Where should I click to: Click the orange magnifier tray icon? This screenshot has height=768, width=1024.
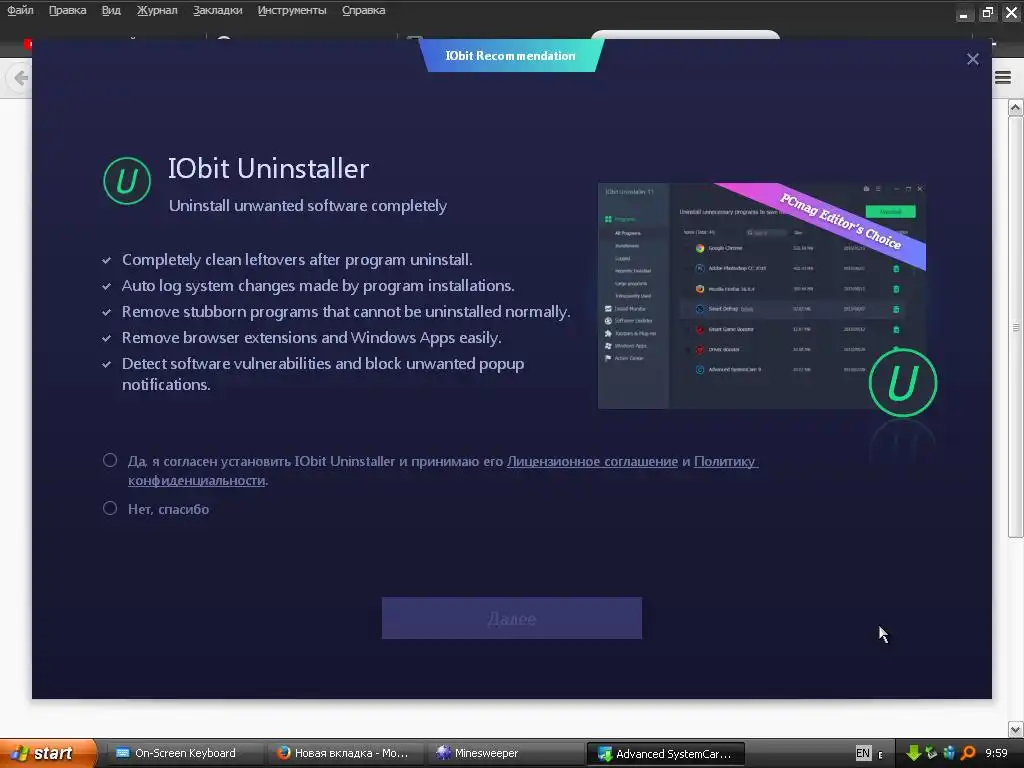968,753
